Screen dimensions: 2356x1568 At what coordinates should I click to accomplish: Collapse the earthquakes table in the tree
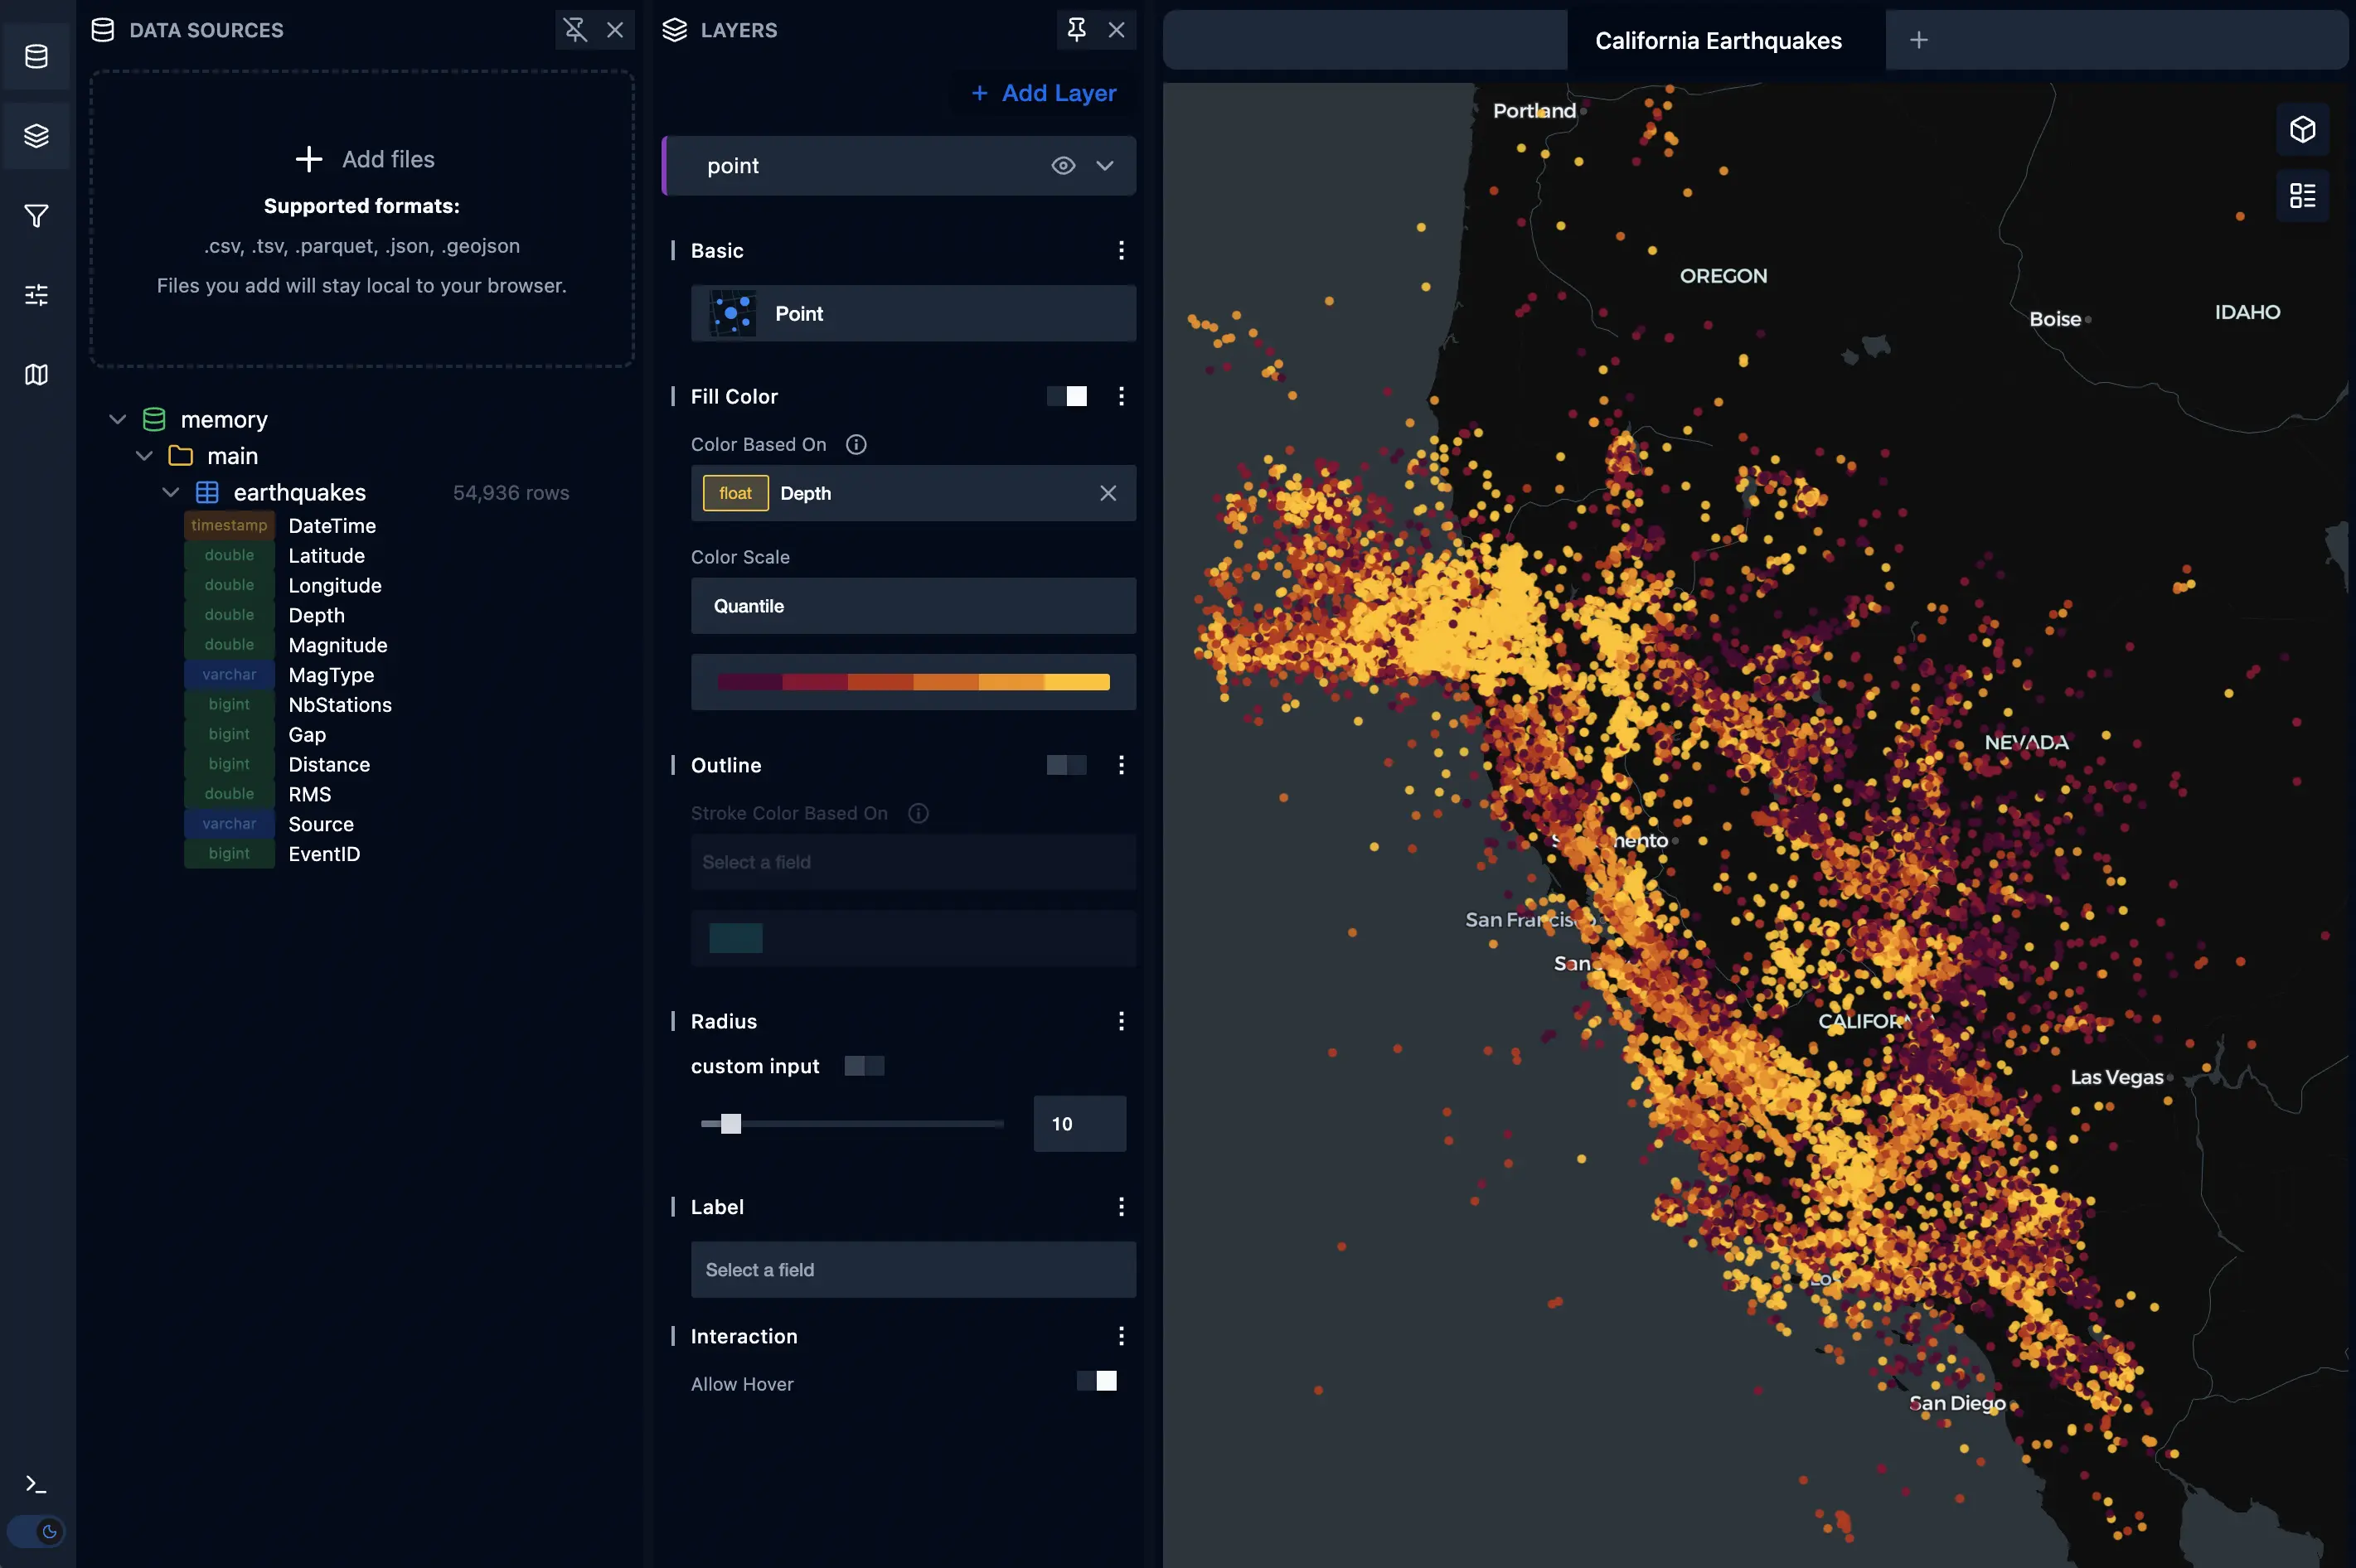coord(170,492)
